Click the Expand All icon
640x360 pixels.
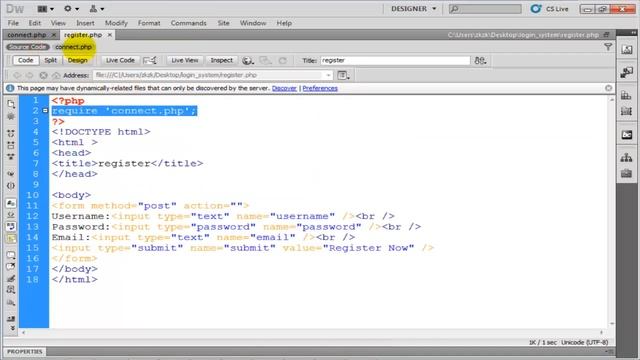[x=11, y=157]
